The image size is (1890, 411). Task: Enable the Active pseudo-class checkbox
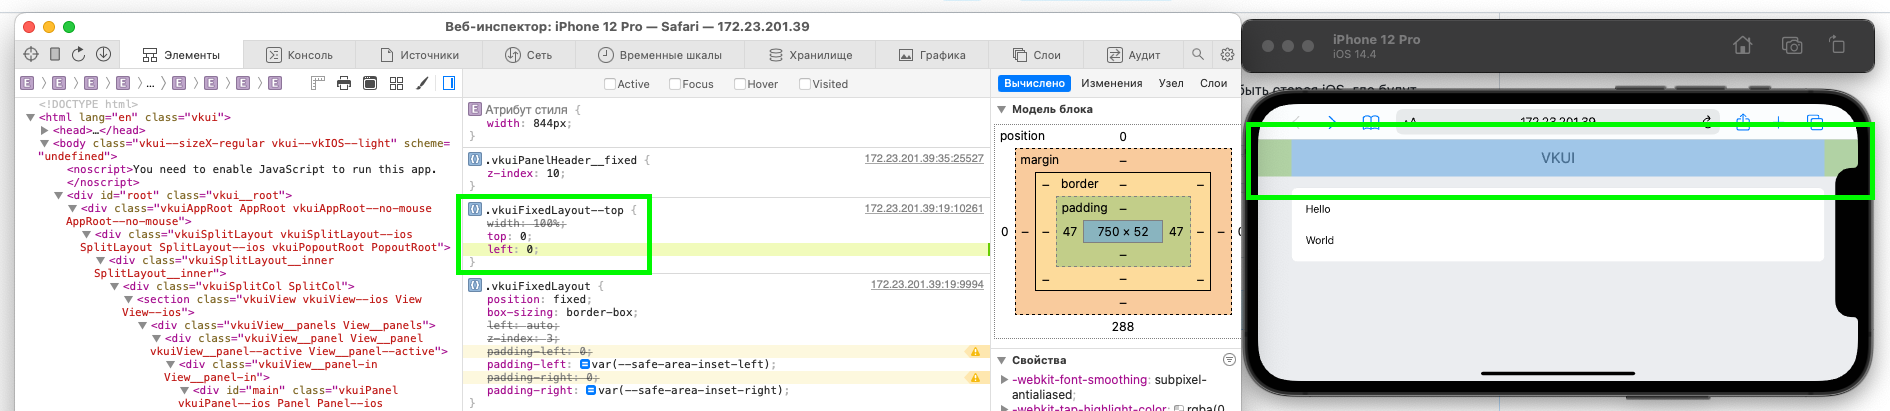click(x=610, y=84)
